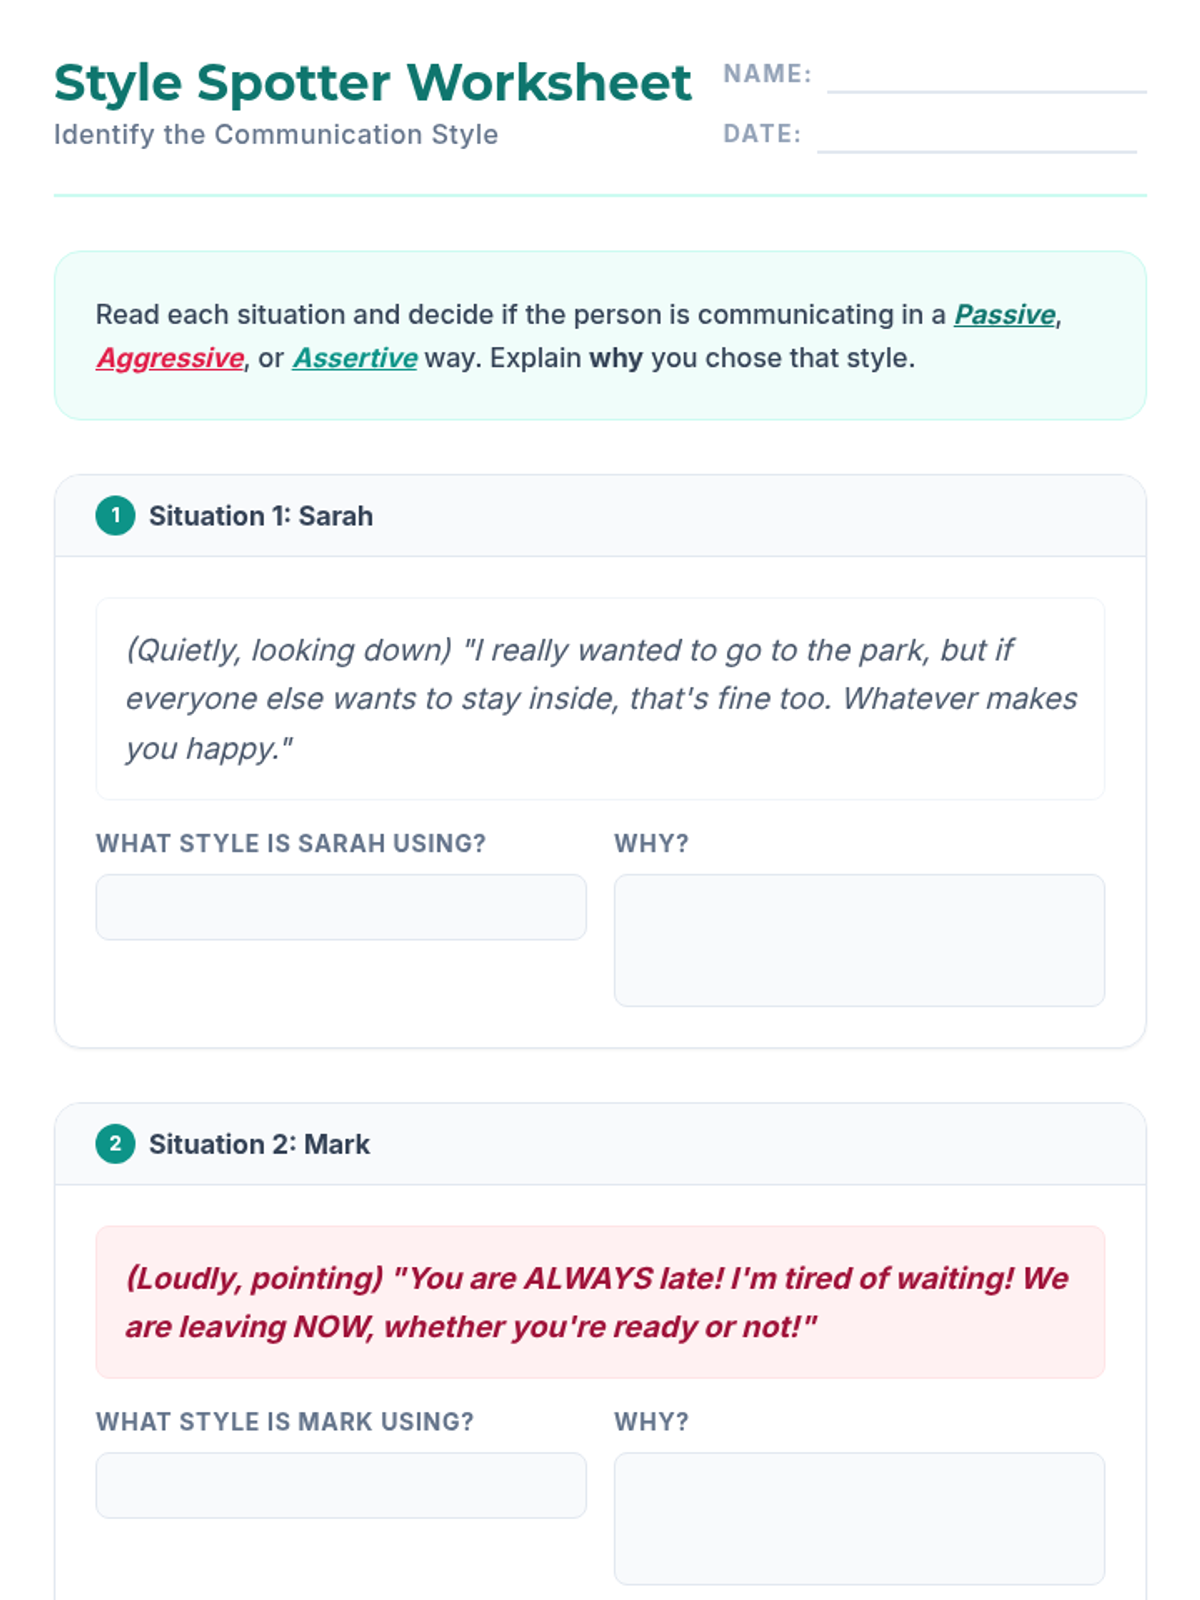Image resolution: width=1200 pixels, height=1600 pixels.
Task: Click the number 2 circle badge
Action: tap(116, 1144)
